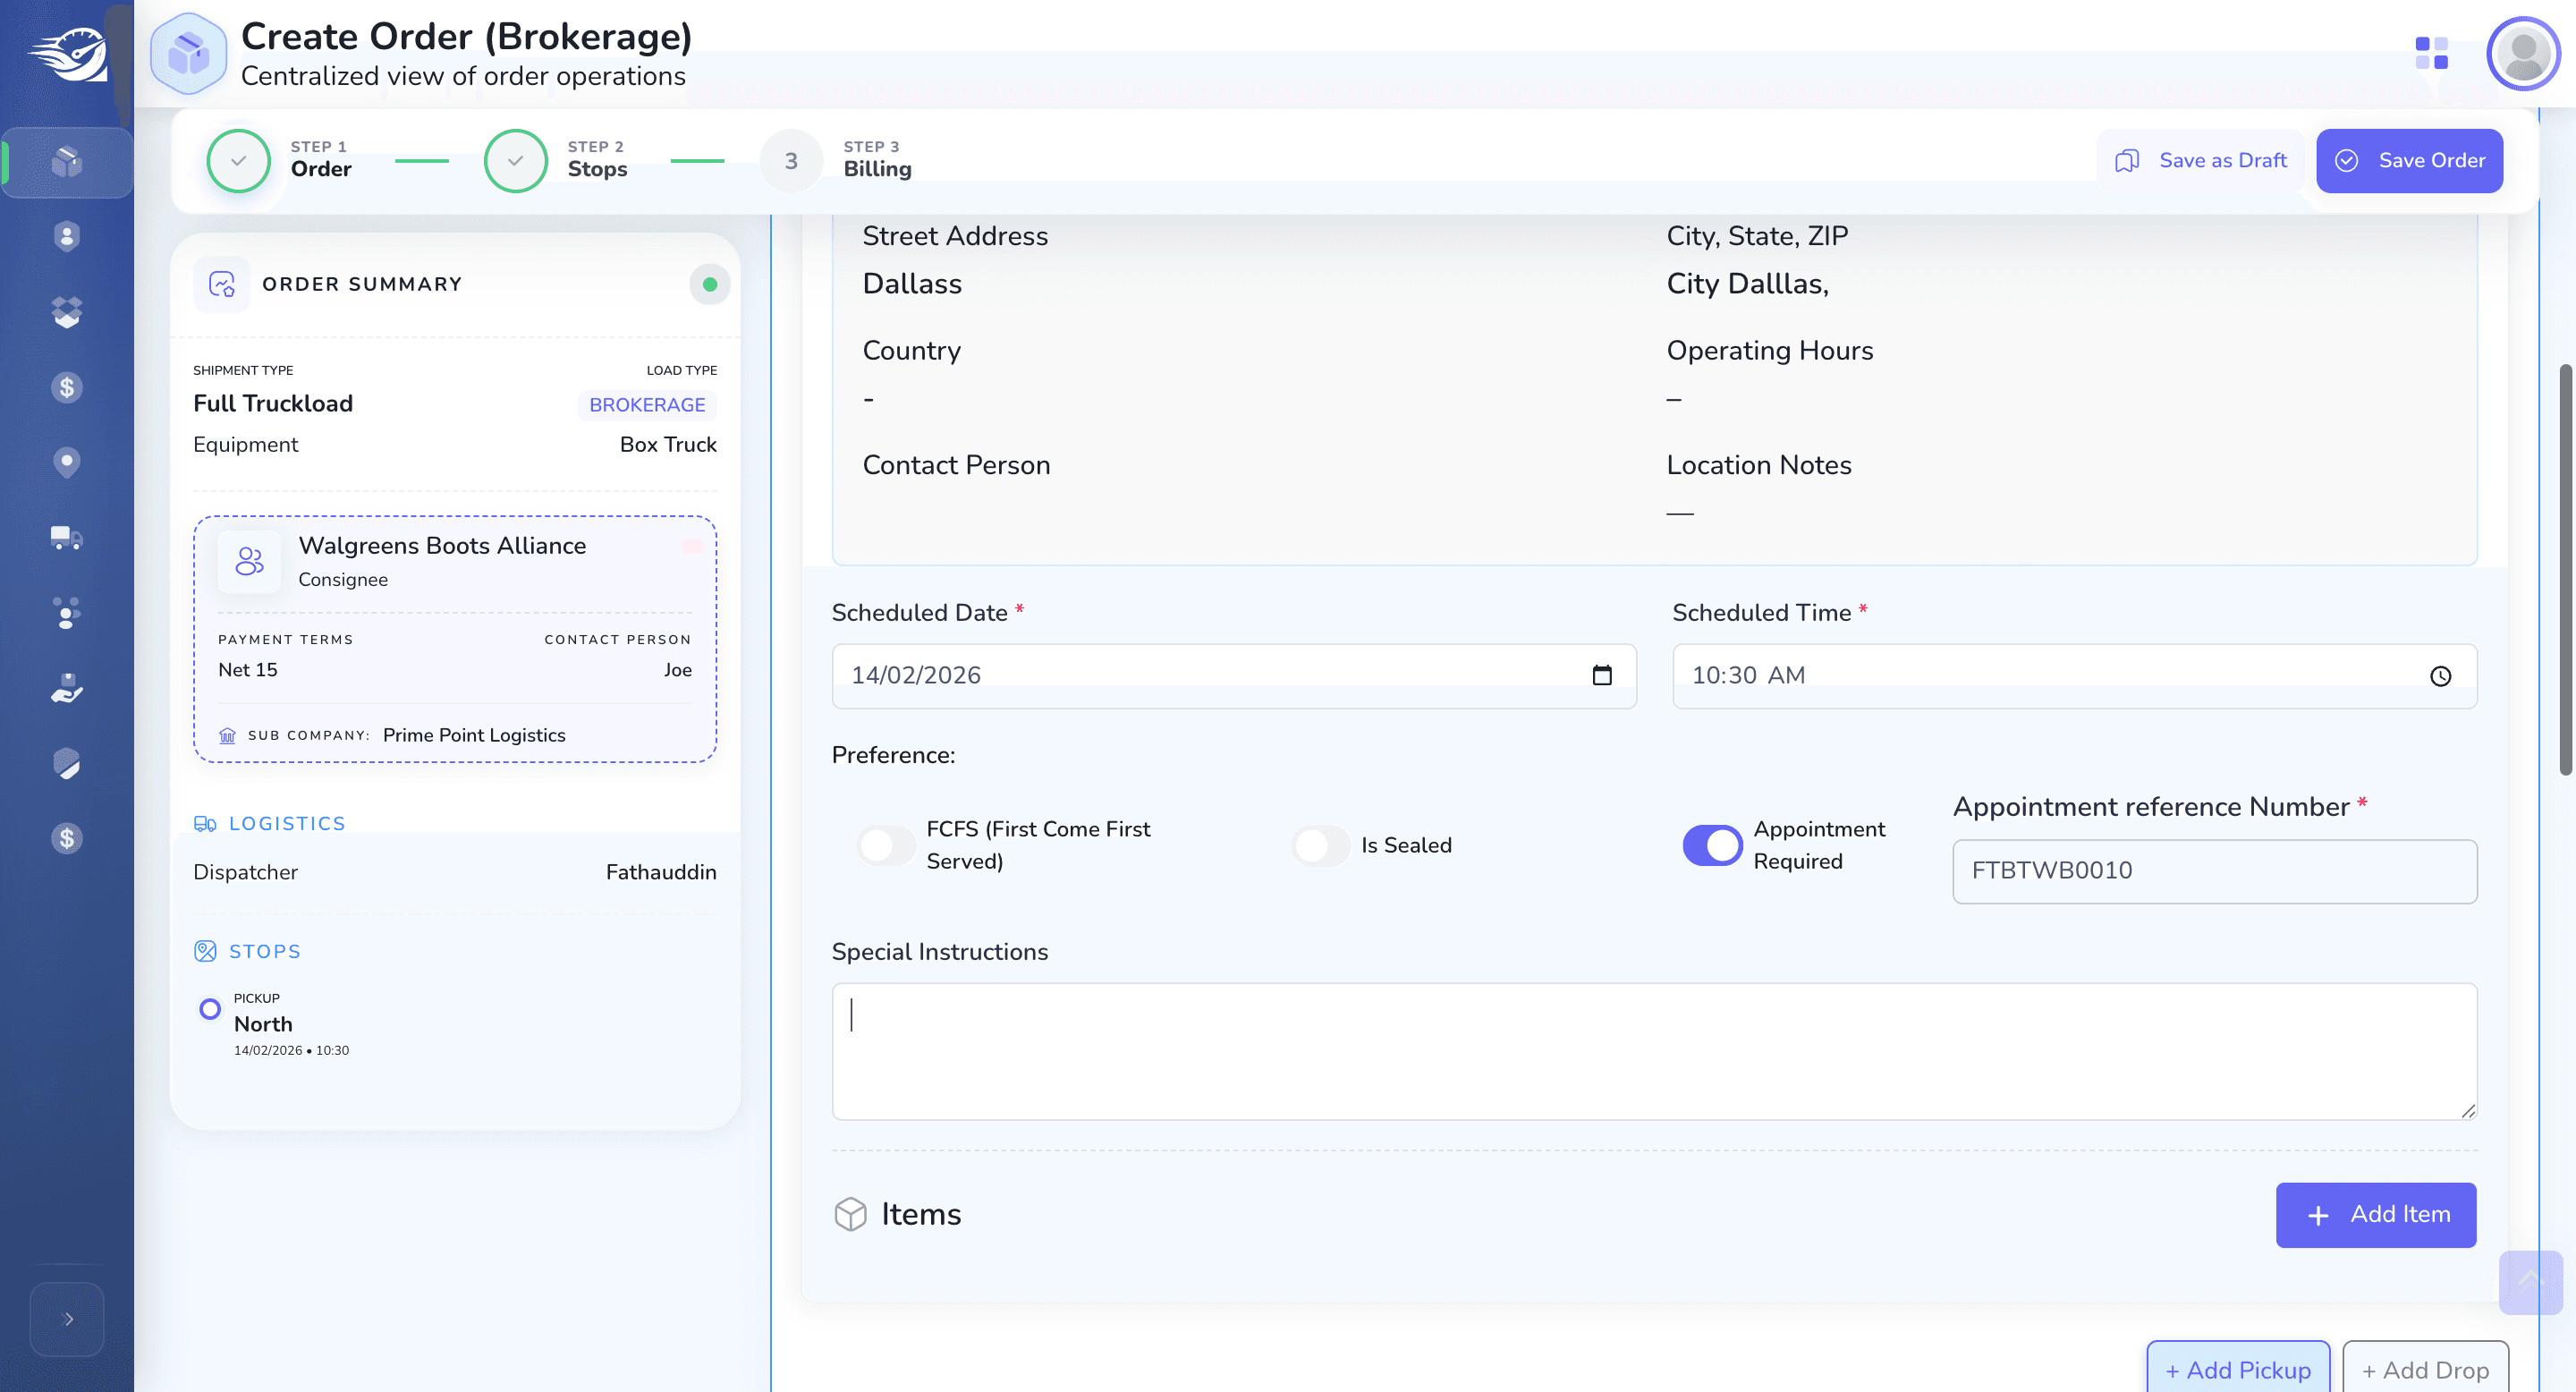
Task: Open the apps grid icon in header
Action: [2431, 53]
